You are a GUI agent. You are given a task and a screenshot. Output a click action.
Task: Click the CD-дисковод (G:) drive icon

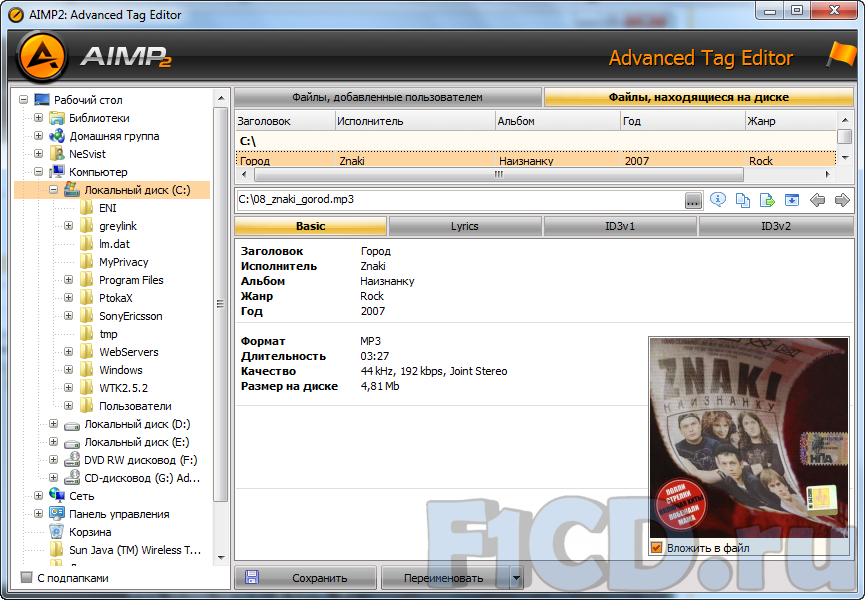72,478
